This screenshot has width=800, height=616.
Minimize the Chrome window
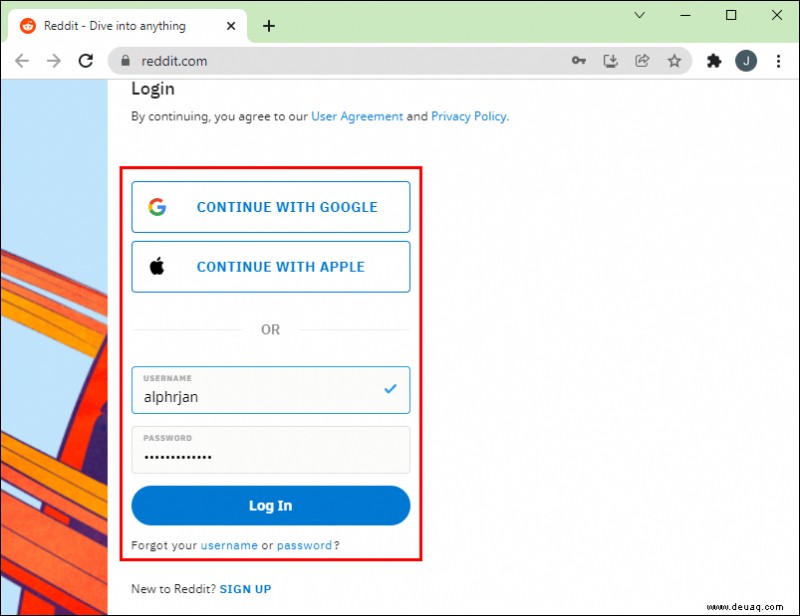tap(685, 15)
